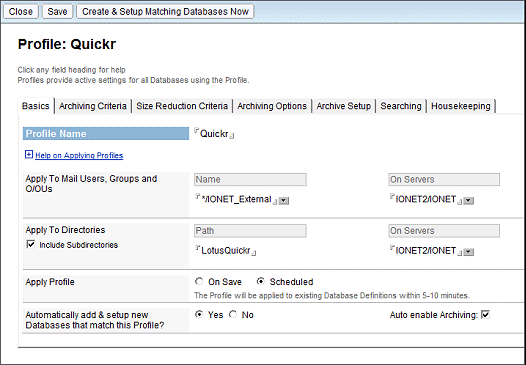Screen dimensions: 526x365
Task: Click Create & Setup Matching Databases Now
Action: (165, 11)
